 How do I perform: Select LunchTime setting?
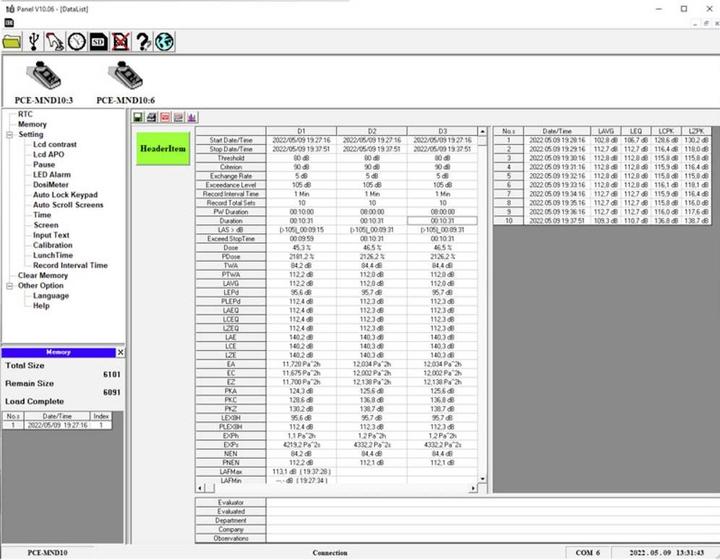pyautogui.click(x=53, y=256)
